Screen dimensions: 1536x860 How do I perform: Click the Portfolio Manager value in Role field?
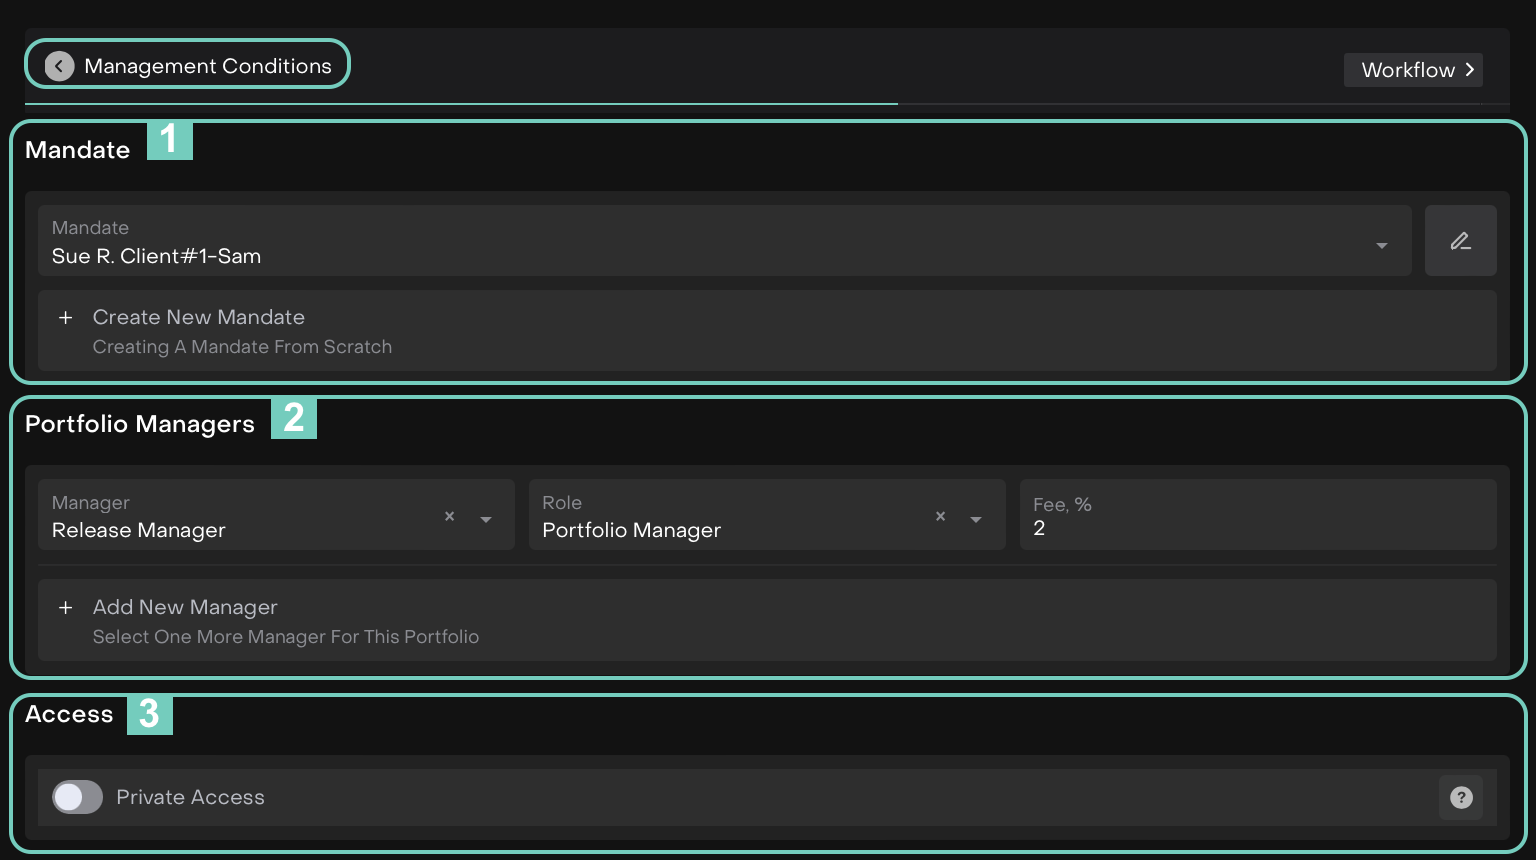click(631, 530)
